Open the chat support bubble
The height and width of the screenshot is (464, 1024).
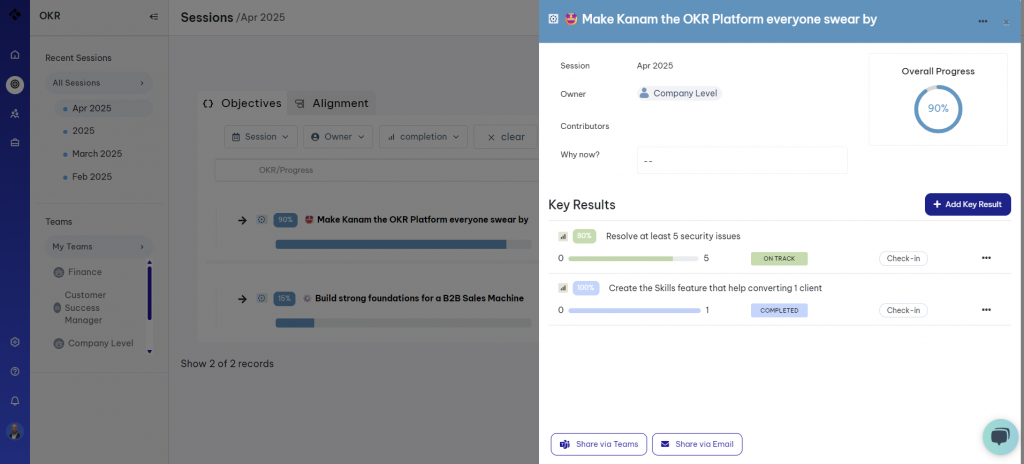(1000, 437)
